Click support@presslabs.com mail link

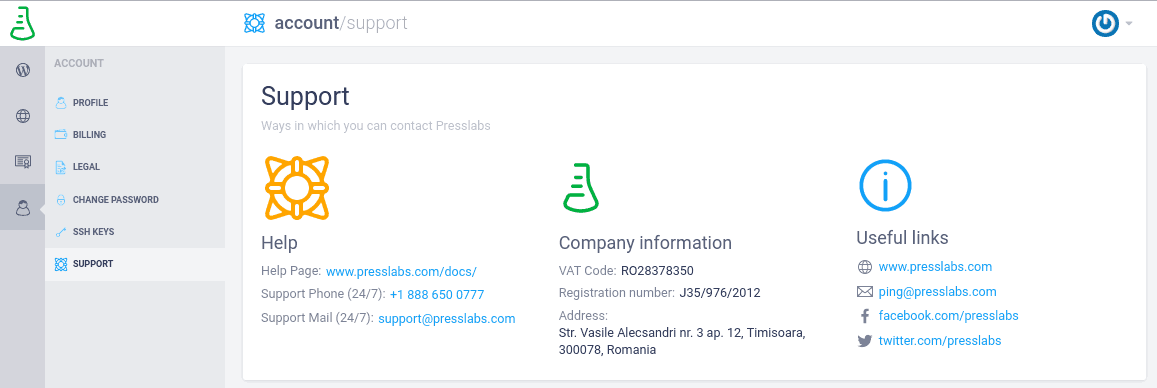[446, 318]
